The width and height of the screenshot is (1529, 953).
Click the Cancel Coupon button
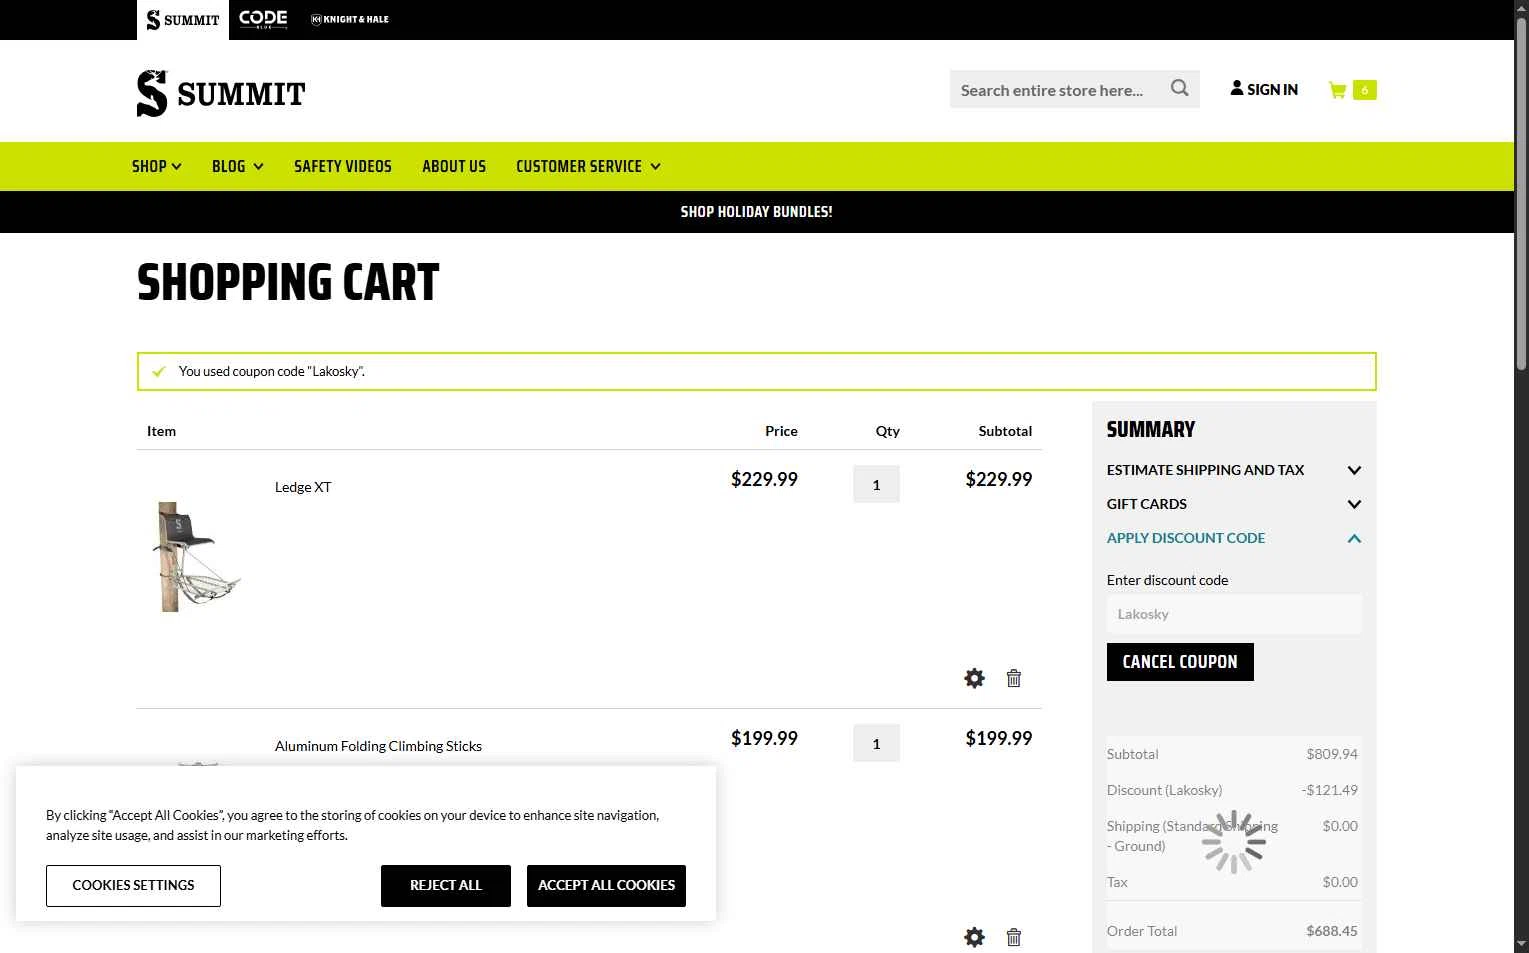click(1180, 662)
